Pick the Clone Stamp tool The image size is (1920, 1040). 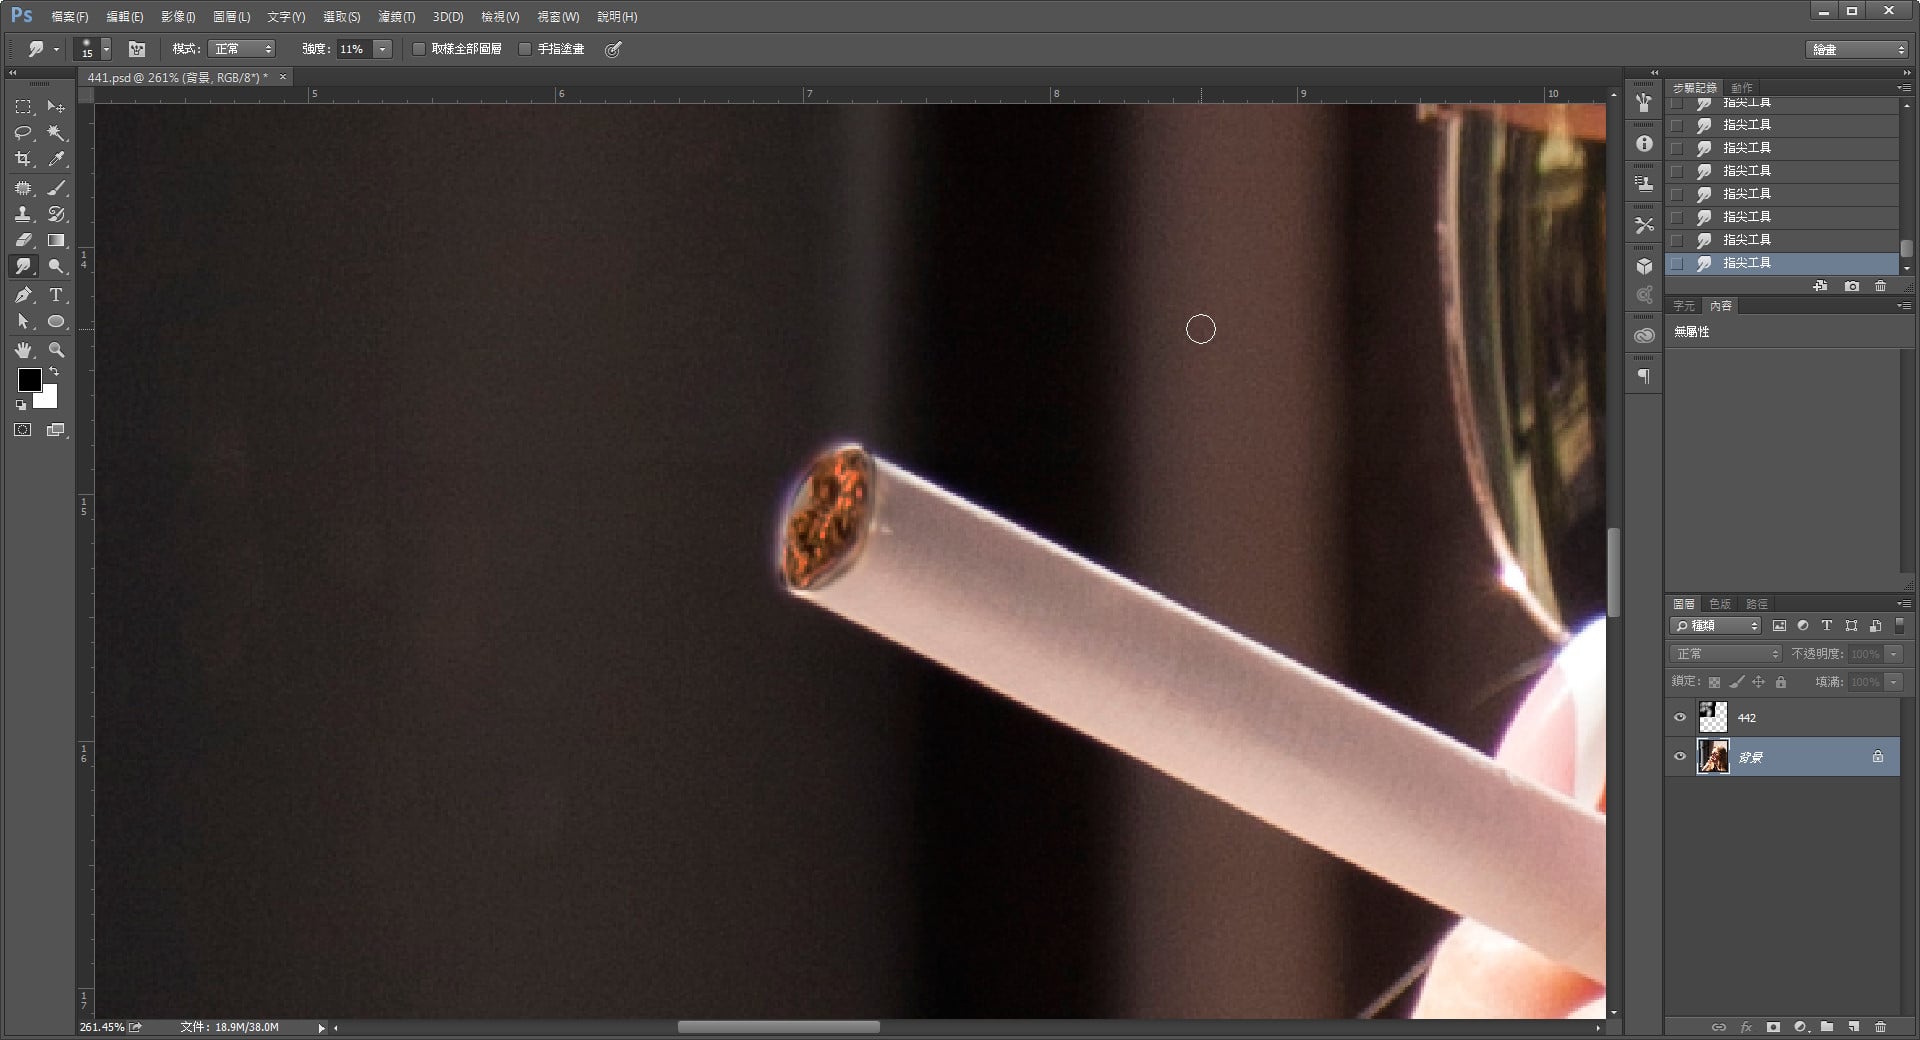[23, 214]
